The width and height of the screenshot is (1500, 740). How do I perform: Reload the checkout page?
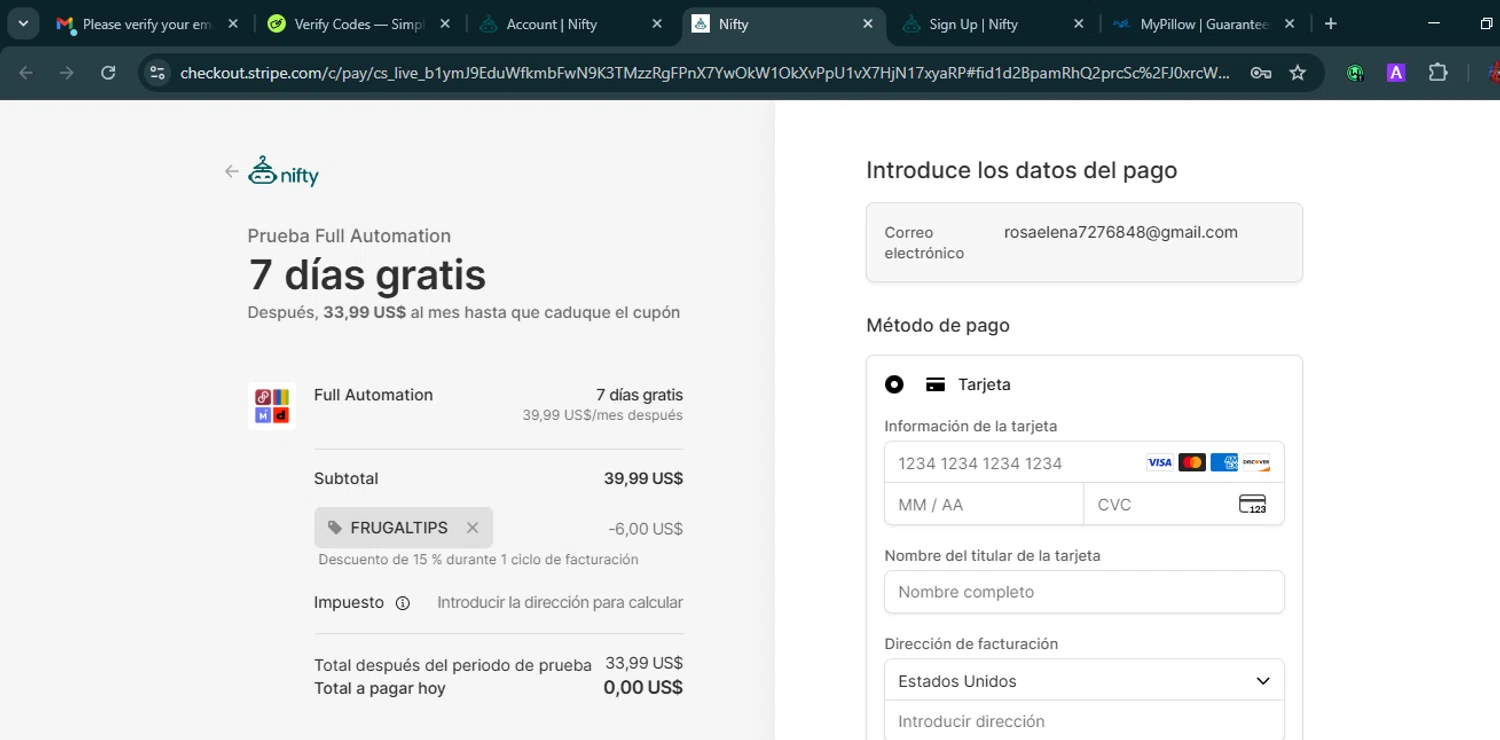(x=108, y=73)
